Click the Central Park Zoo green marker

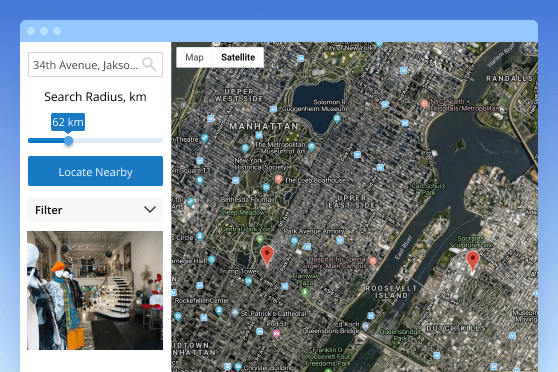point(260,239)
